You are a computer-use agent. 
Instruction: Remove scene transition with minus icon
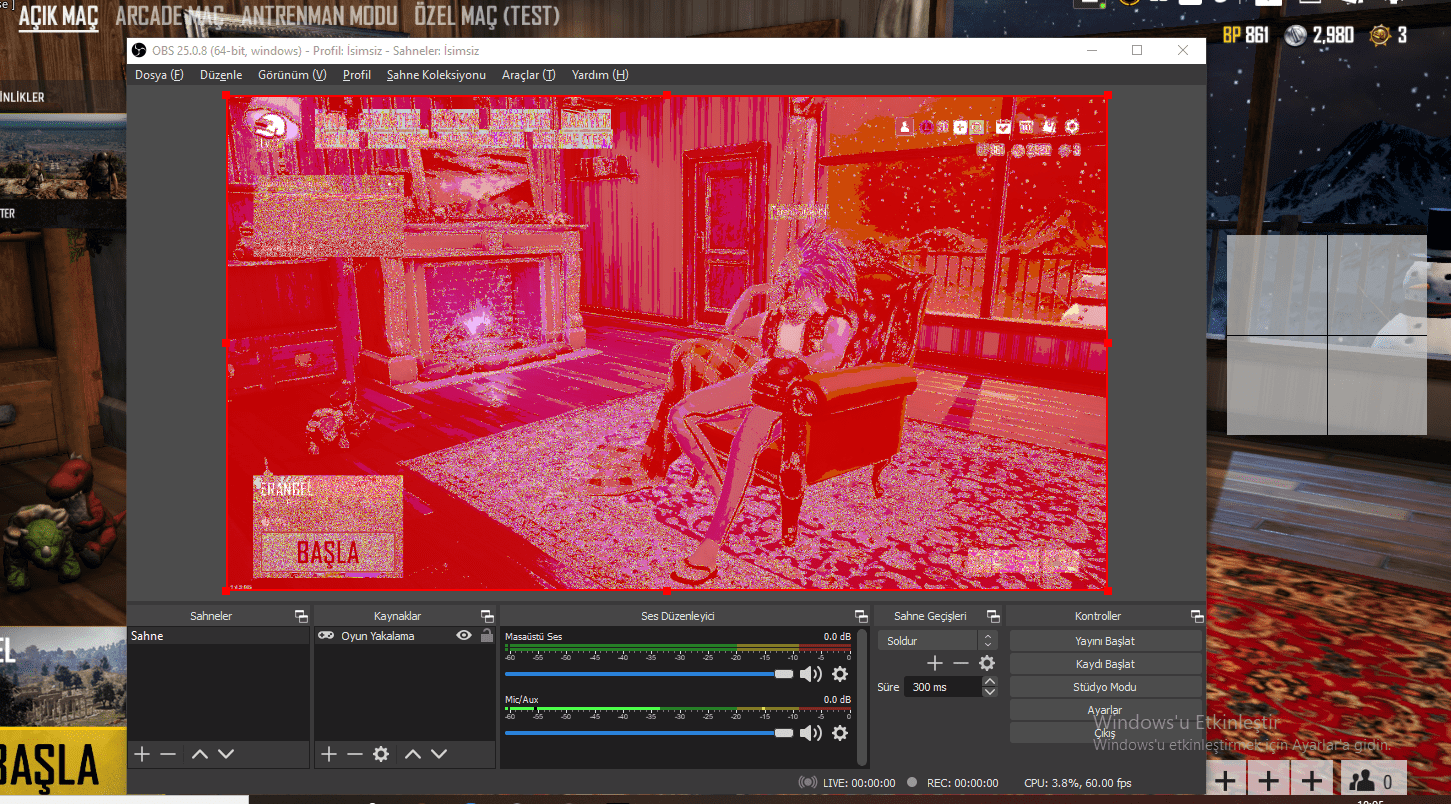[x=961, y=663]
